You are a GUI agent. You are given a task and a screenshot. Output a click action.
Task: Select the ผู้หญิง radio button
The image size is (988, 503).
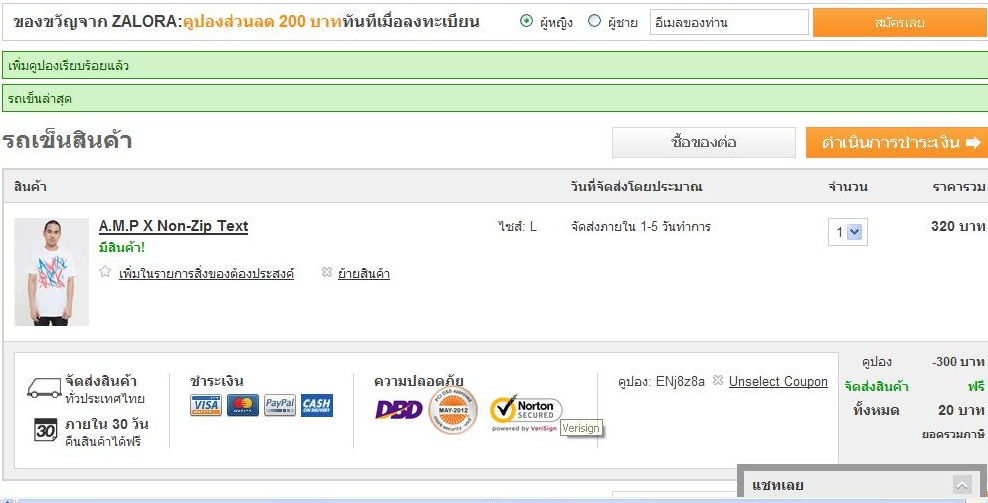526,21
